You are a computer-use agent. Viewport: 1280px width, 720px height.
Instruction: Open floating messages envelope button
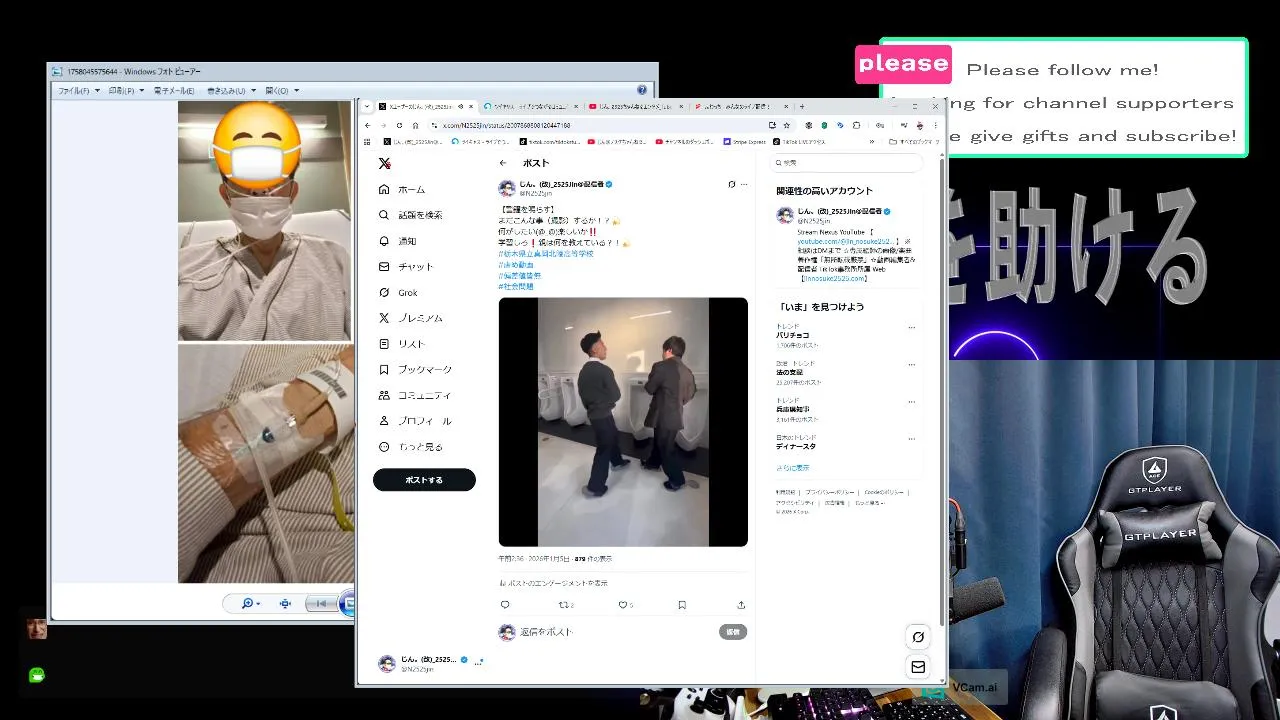click(x=918, y=667)
